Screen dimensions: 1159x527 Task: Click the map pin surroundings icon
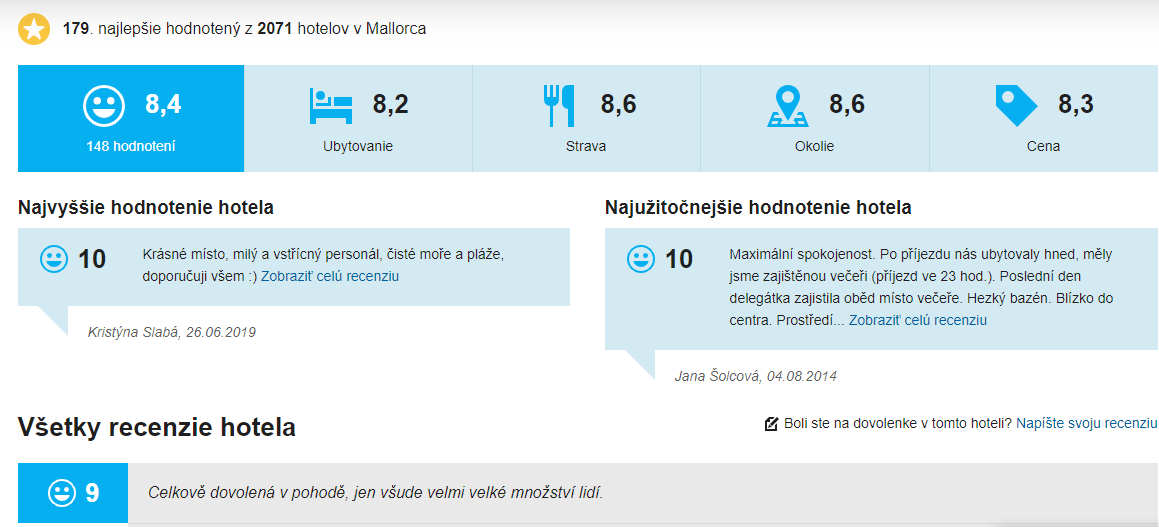tap(787, 105)
